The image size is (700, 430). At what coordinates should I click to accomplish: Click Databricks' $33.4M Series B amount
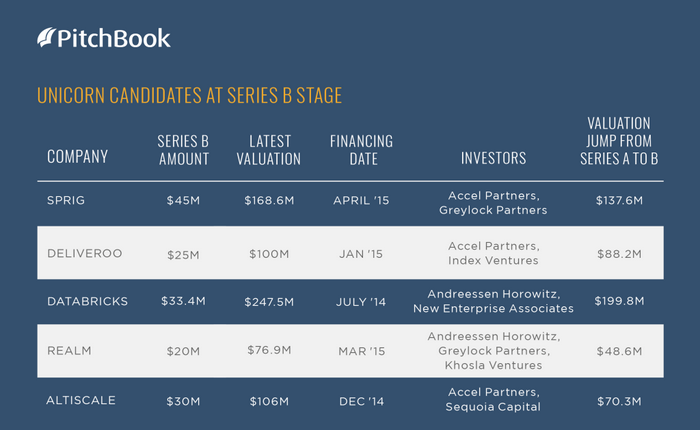(183, 301)
